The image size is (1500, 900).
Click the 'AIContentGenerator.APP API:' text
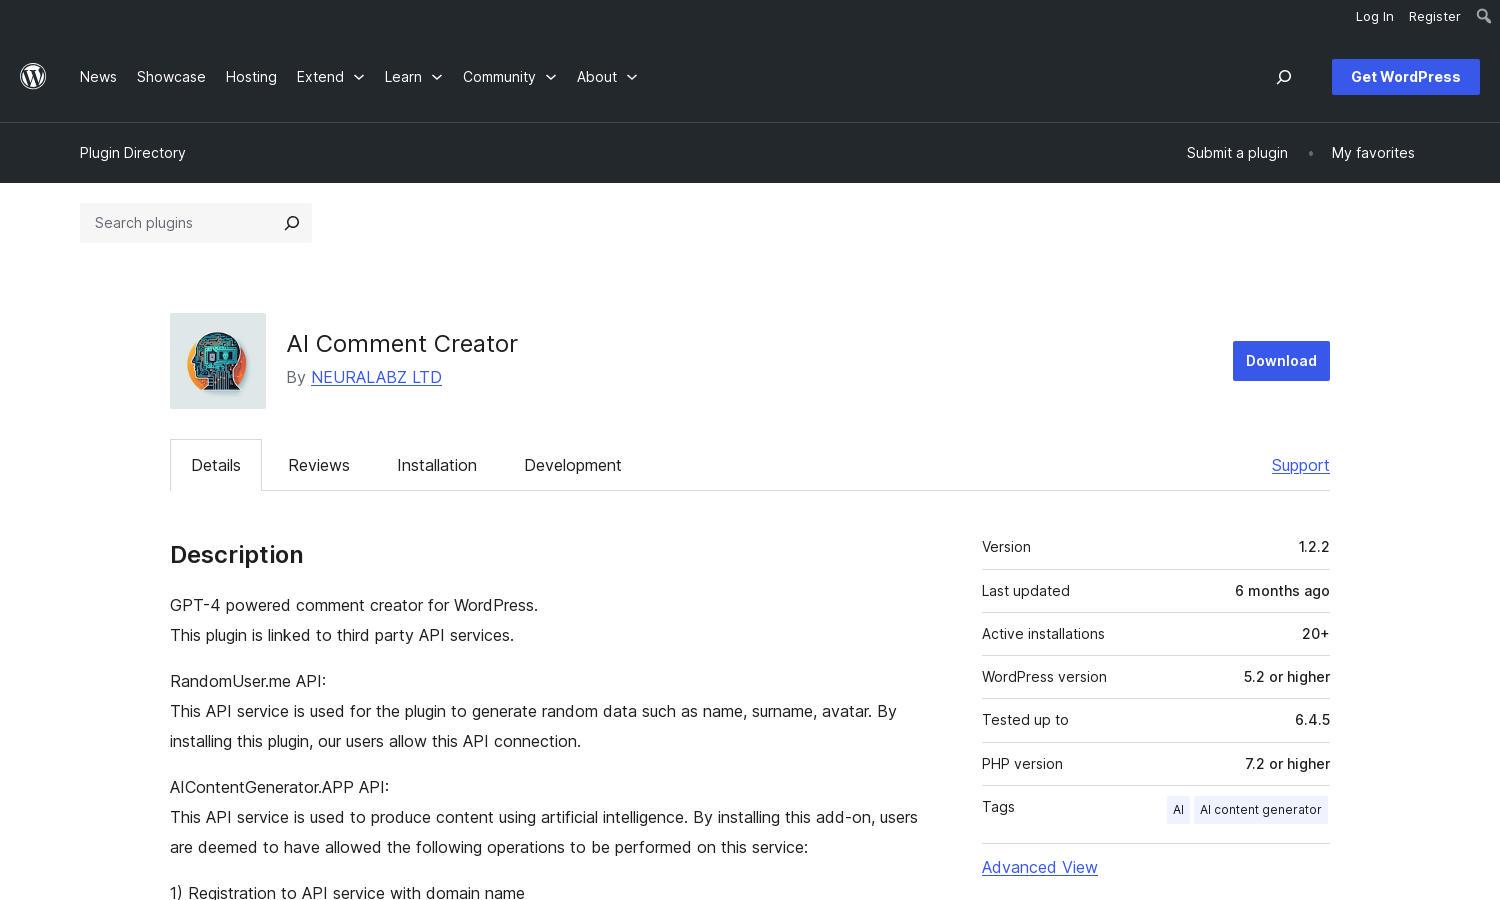click(x=279, y=787)
